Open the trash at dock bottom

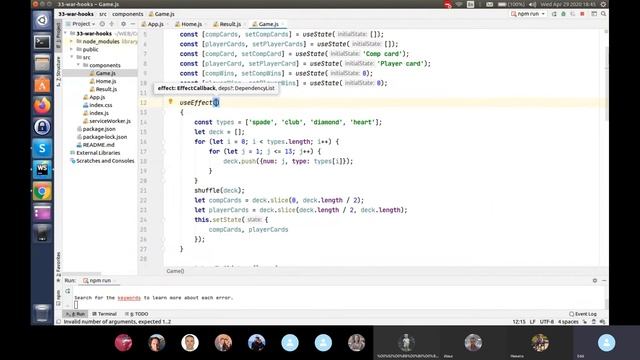(x=42, y=313)
